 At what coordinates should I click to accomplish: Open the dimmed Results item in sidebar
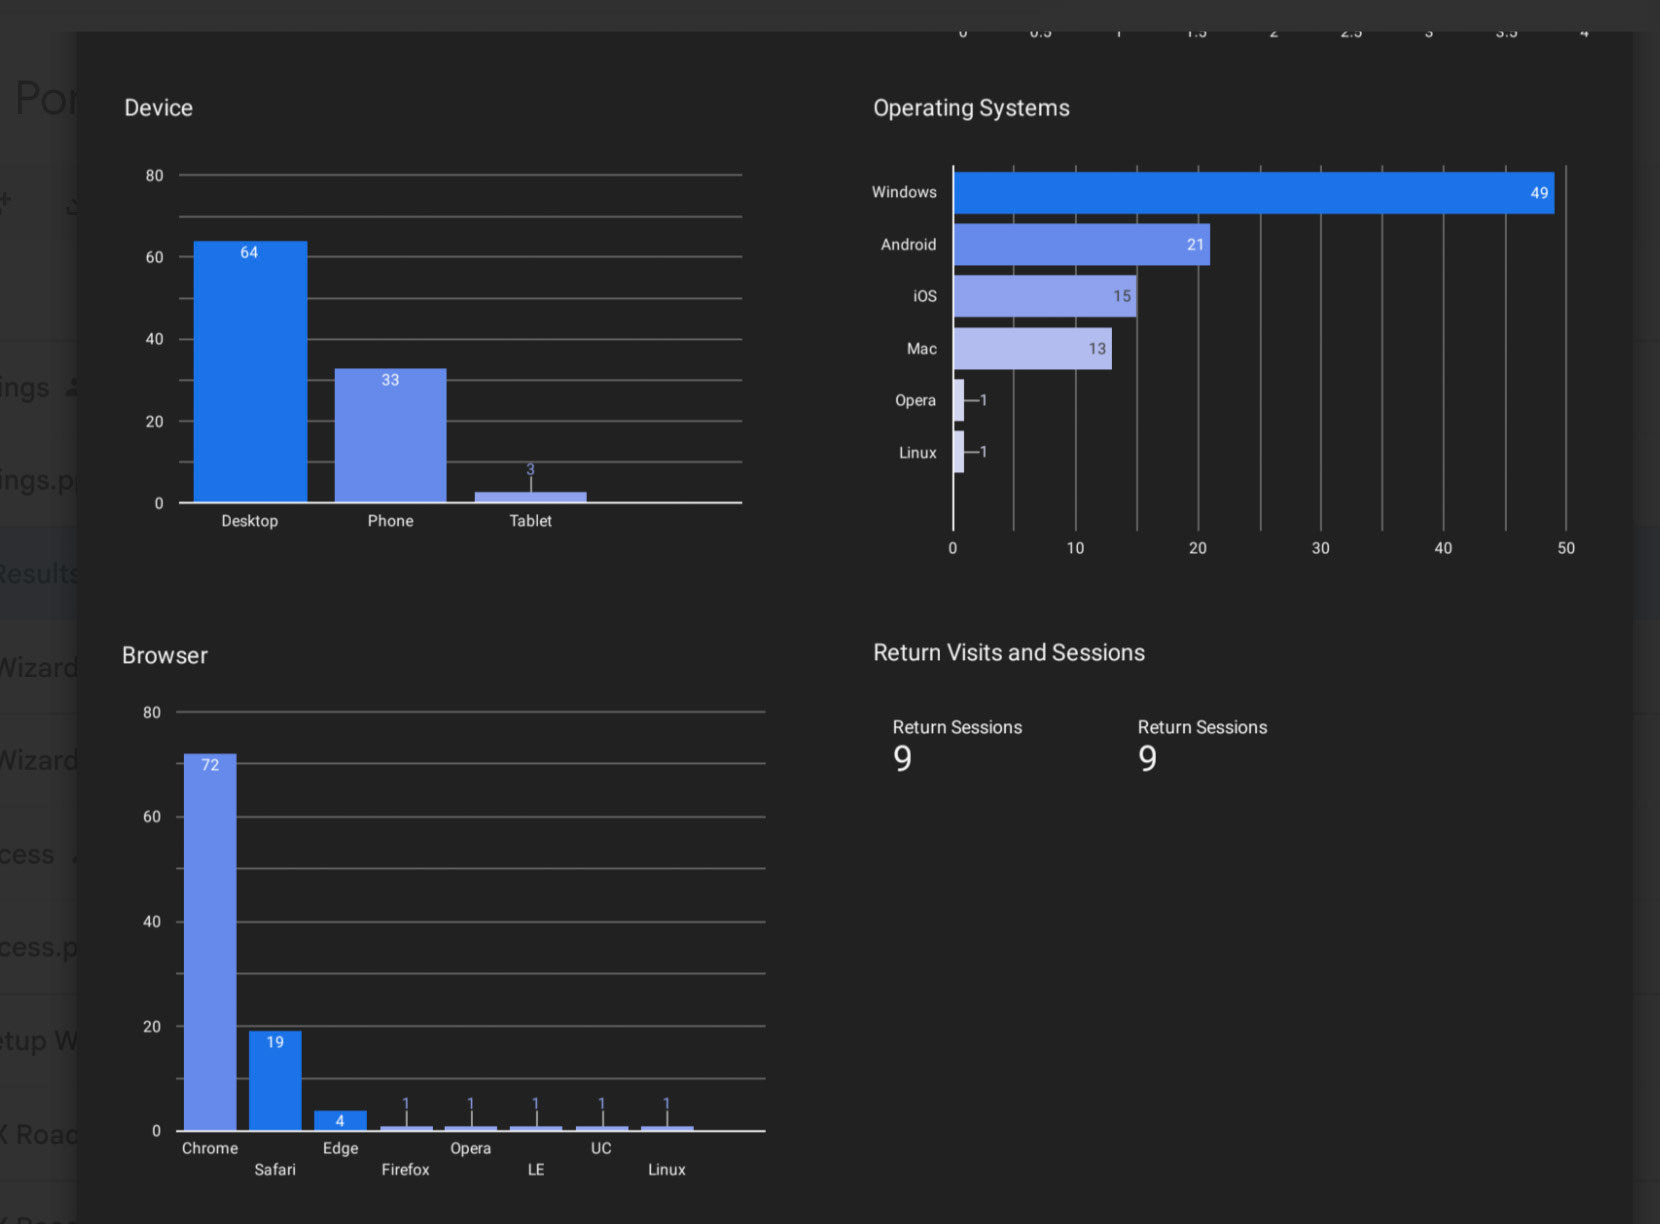pos(38,574)
